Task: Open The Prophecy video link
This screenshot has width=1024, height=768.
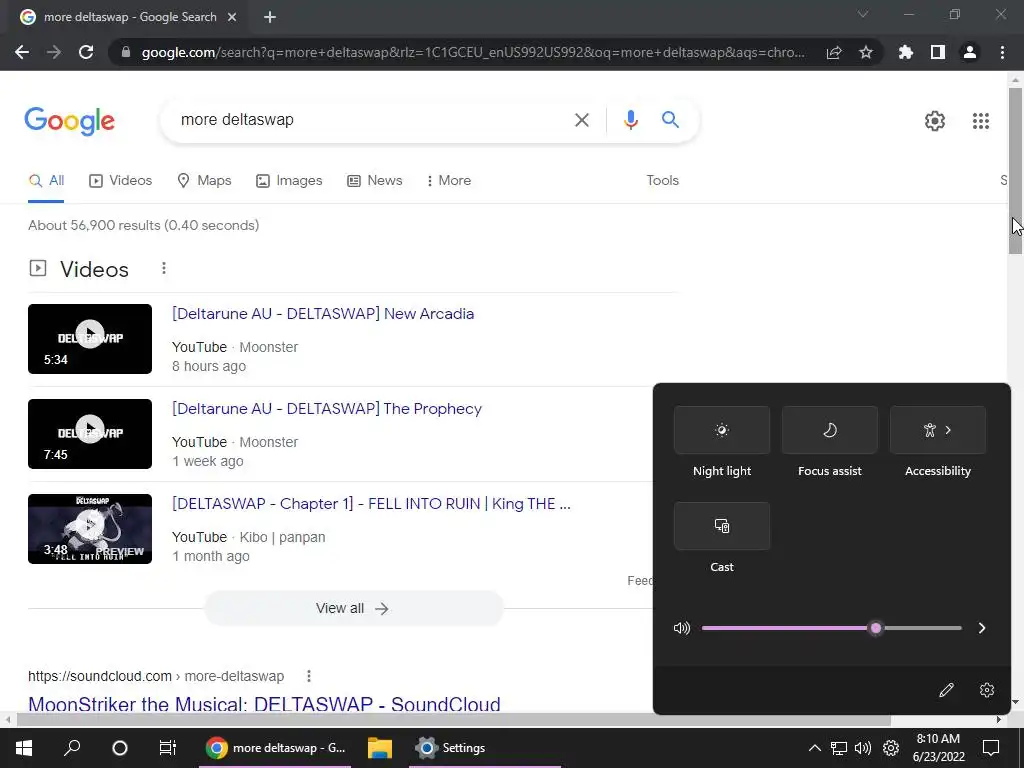Action: click(327, 409)
